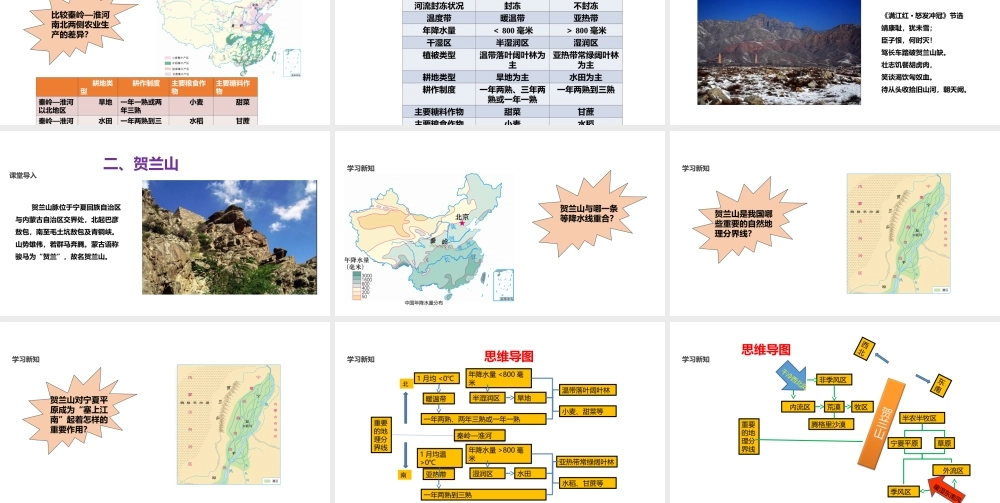
Task: Click the orange slanted 贺兰山 bar
Action: click(x=883, y=422)
